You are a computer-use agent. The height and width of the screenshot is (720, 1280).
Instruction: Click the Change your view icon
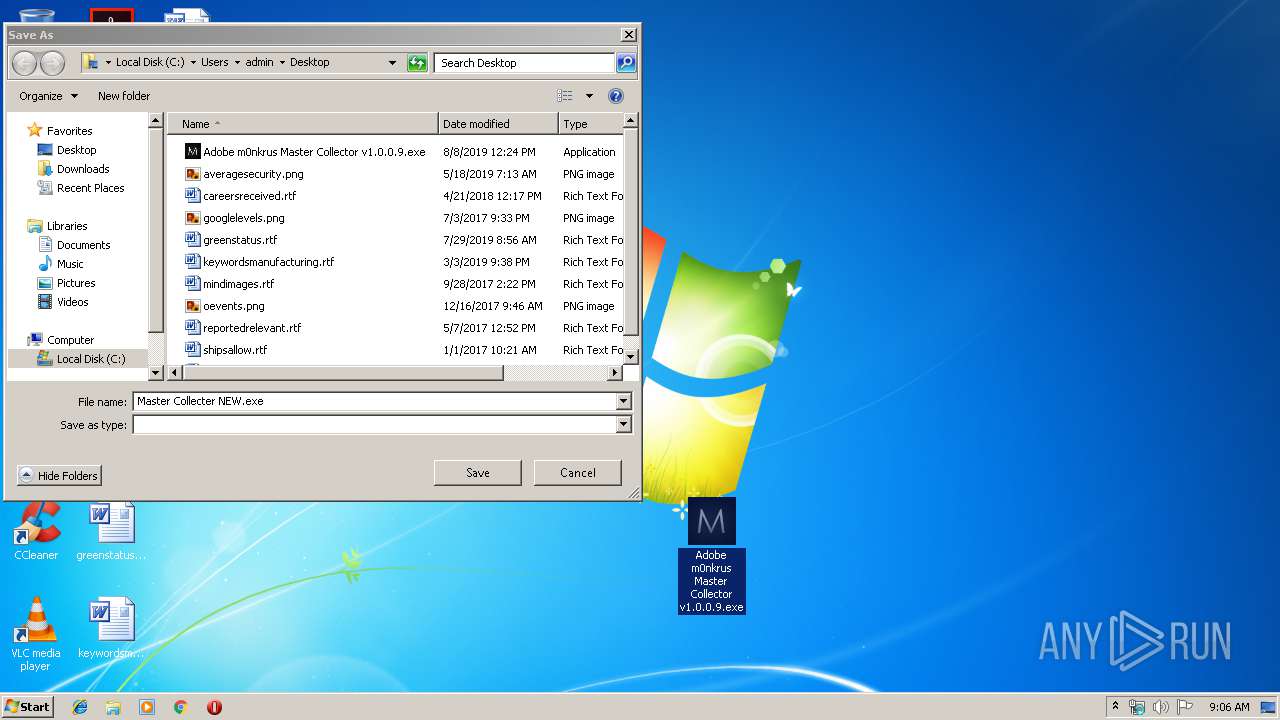565,96
